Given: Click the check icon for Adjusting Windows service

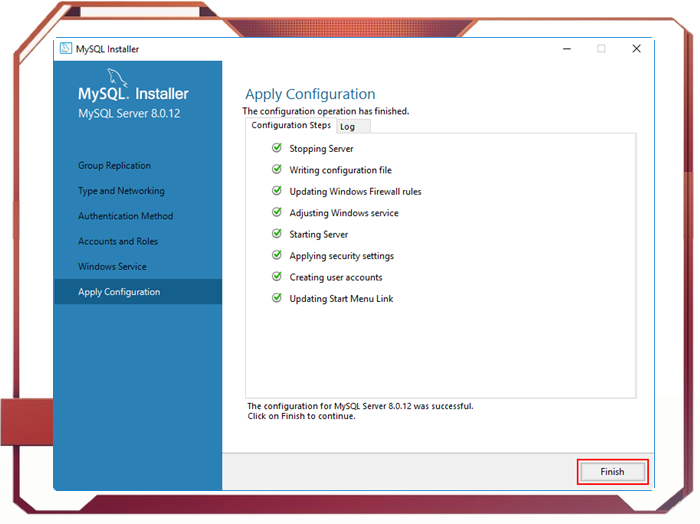Looking at the screenshot, I should (x=276, y=212).
